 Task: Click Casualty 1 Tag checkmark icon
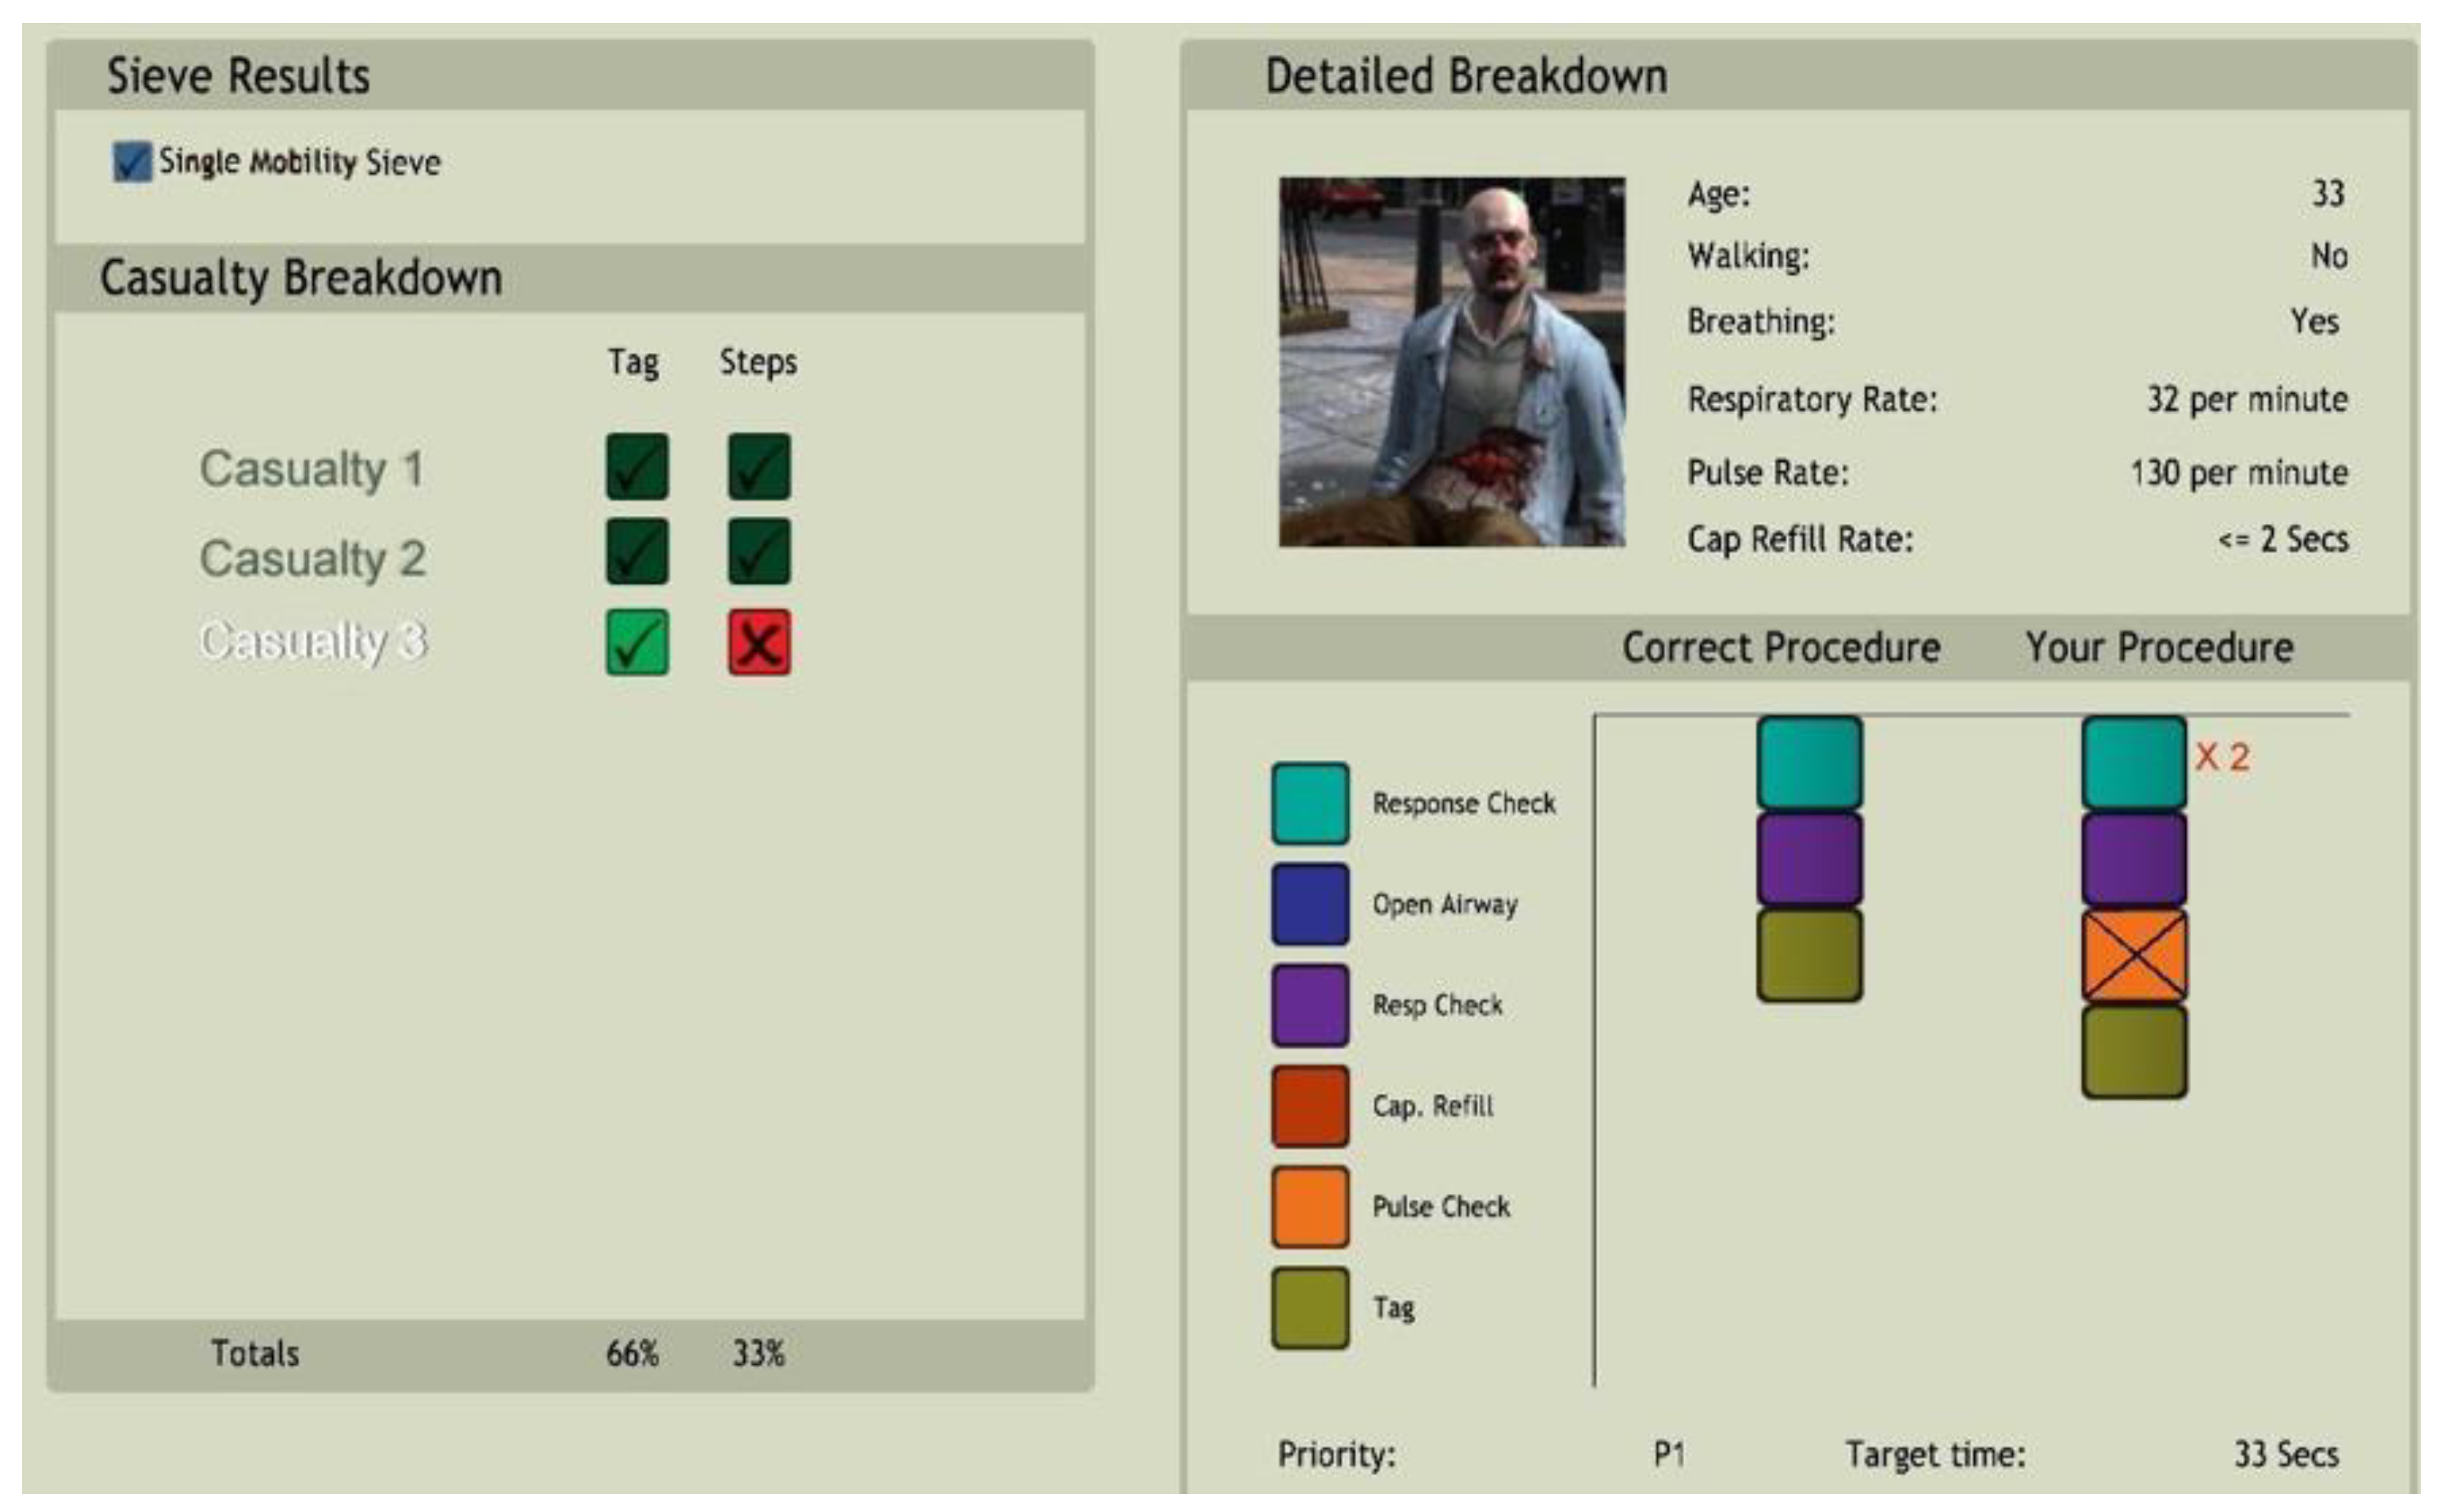(637, 467)
